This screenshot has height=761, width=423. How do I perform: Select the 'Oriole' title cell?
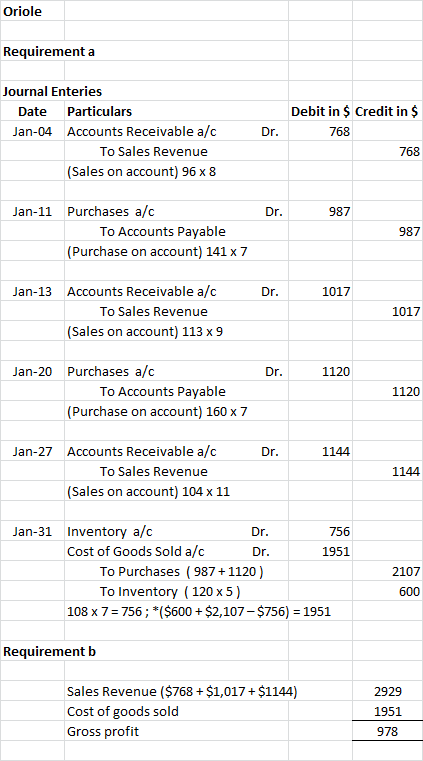pos(32,11)
